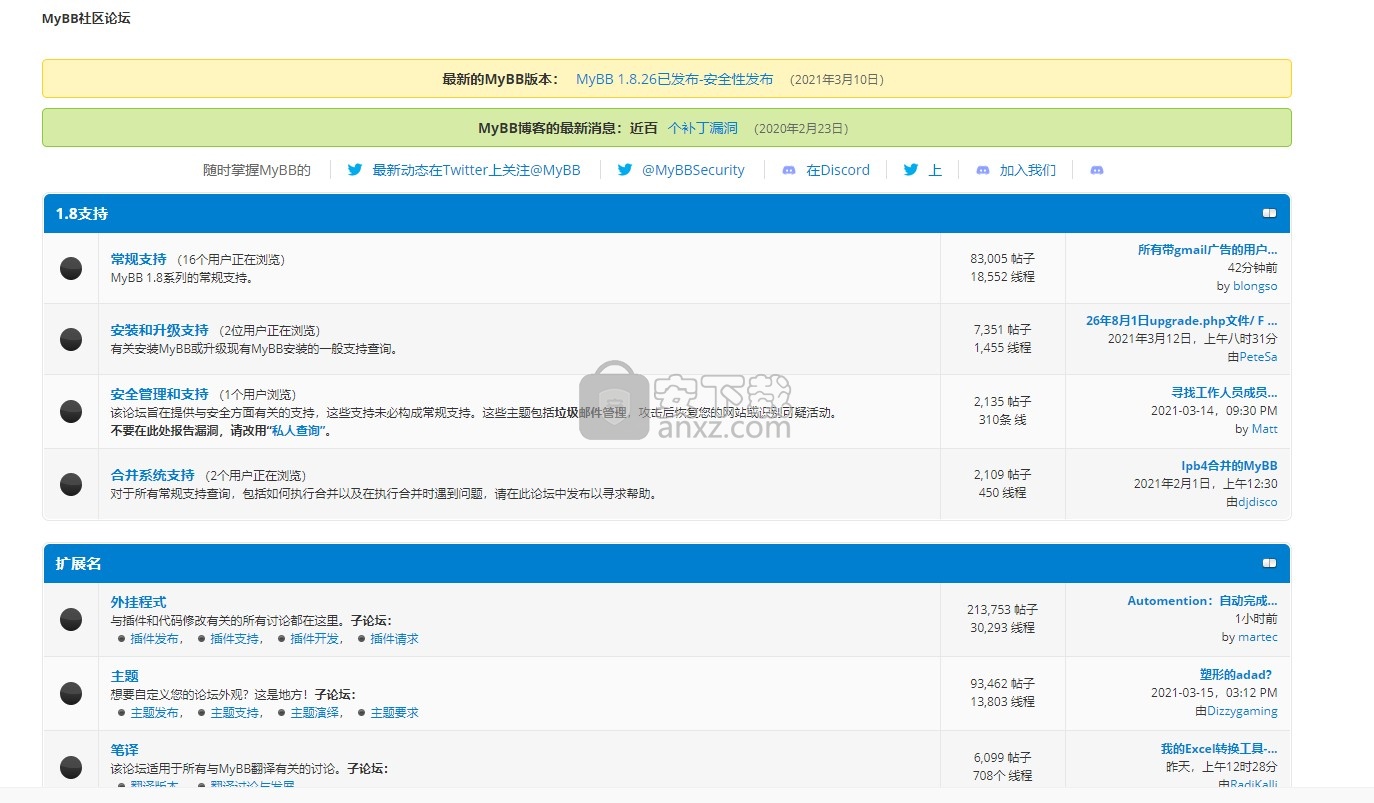Click the small bullet icon before 插件开发
Image resolution: width=1374 pixels, height=803 pixels.
click(282, 639)
